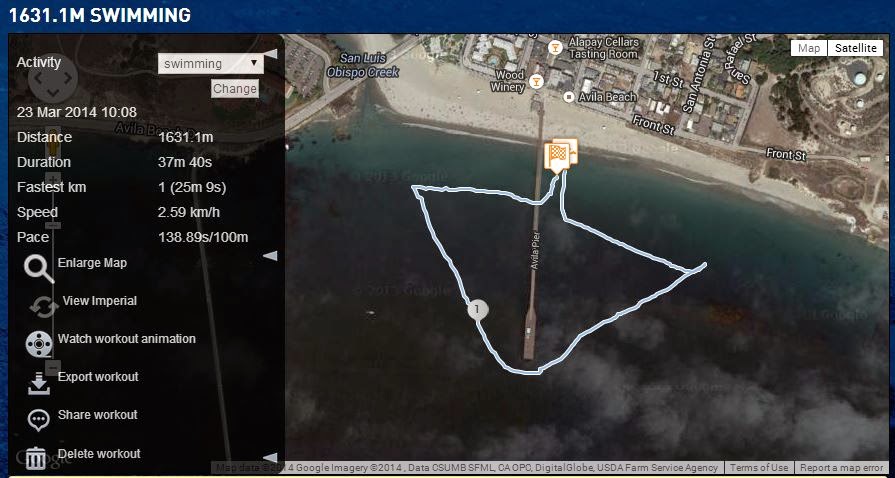Screen dimensions: 895x478
Task: Click the Share workout speech bubble icon
Action: [x=39, y=420]
